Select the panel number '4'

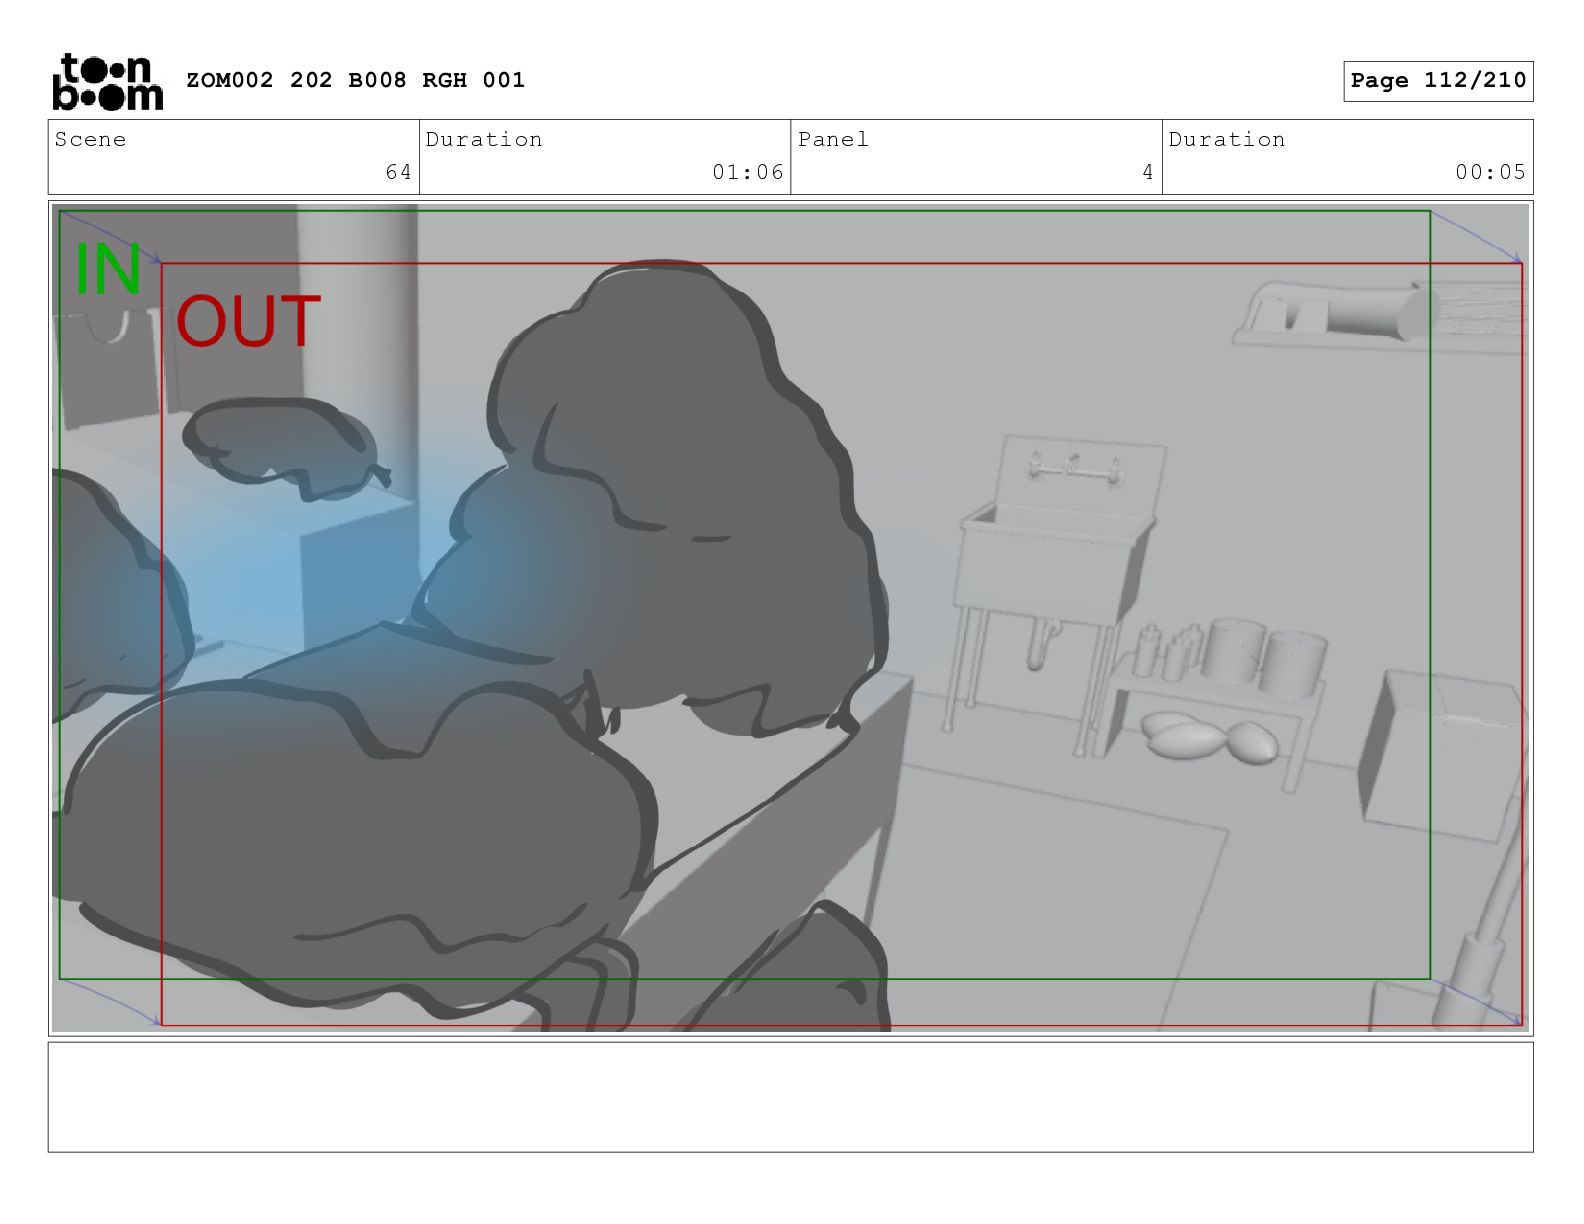1148,172
